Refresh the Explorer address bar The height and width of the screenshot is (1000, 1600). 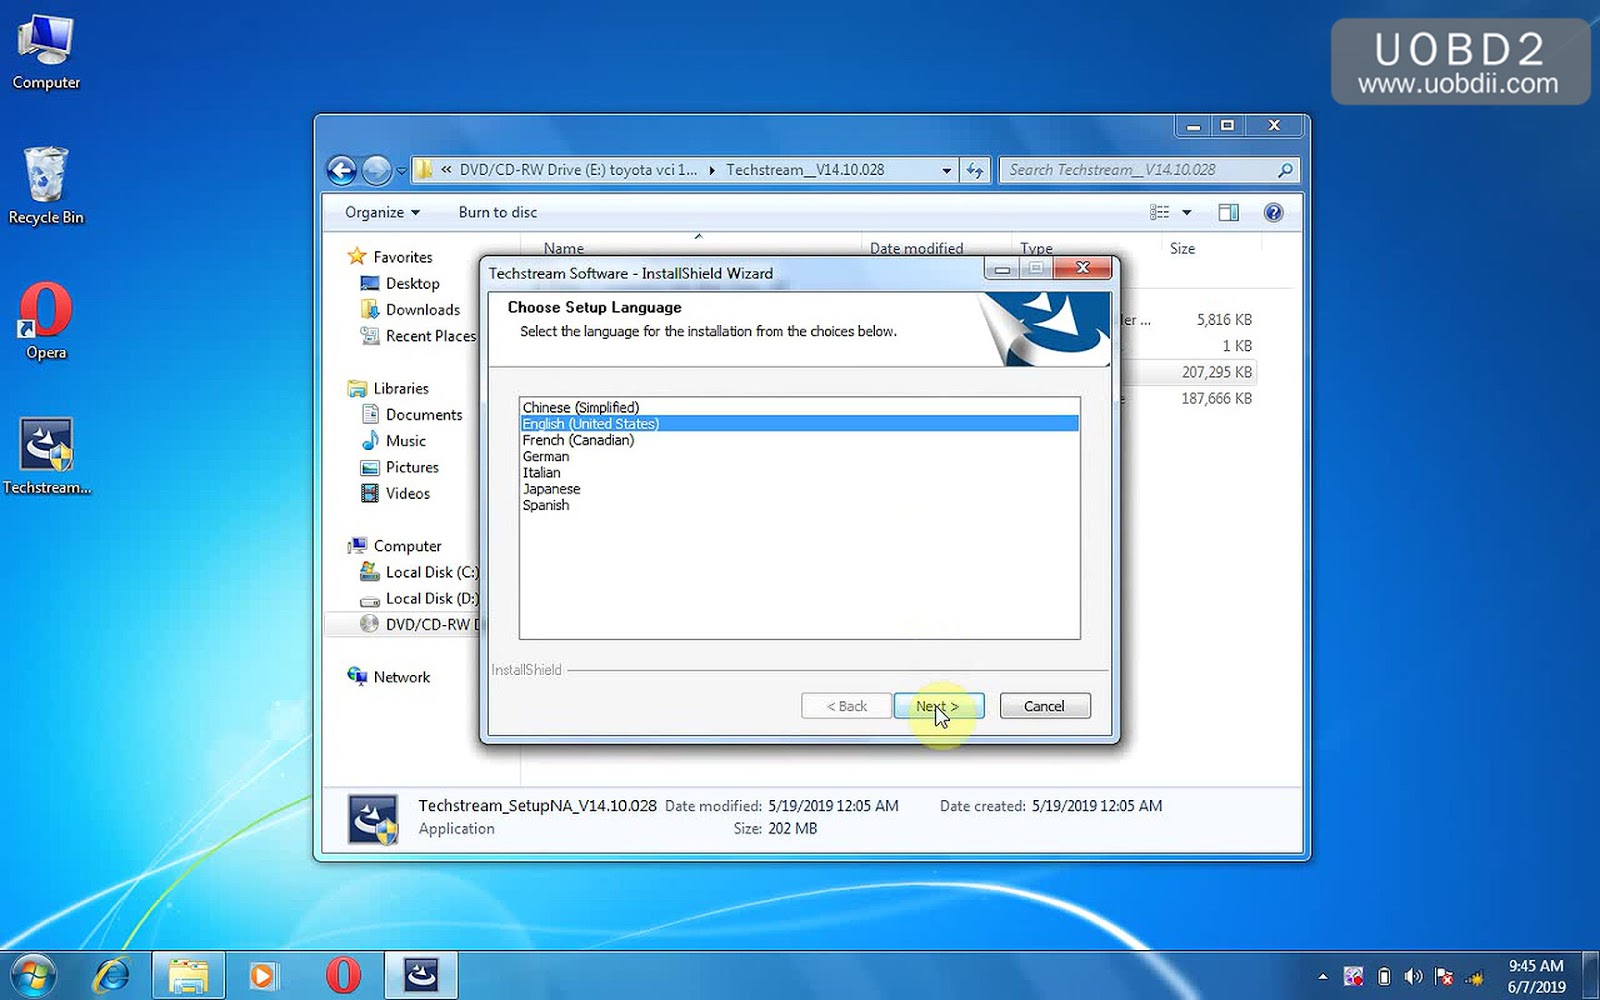[x=975, y=170]
